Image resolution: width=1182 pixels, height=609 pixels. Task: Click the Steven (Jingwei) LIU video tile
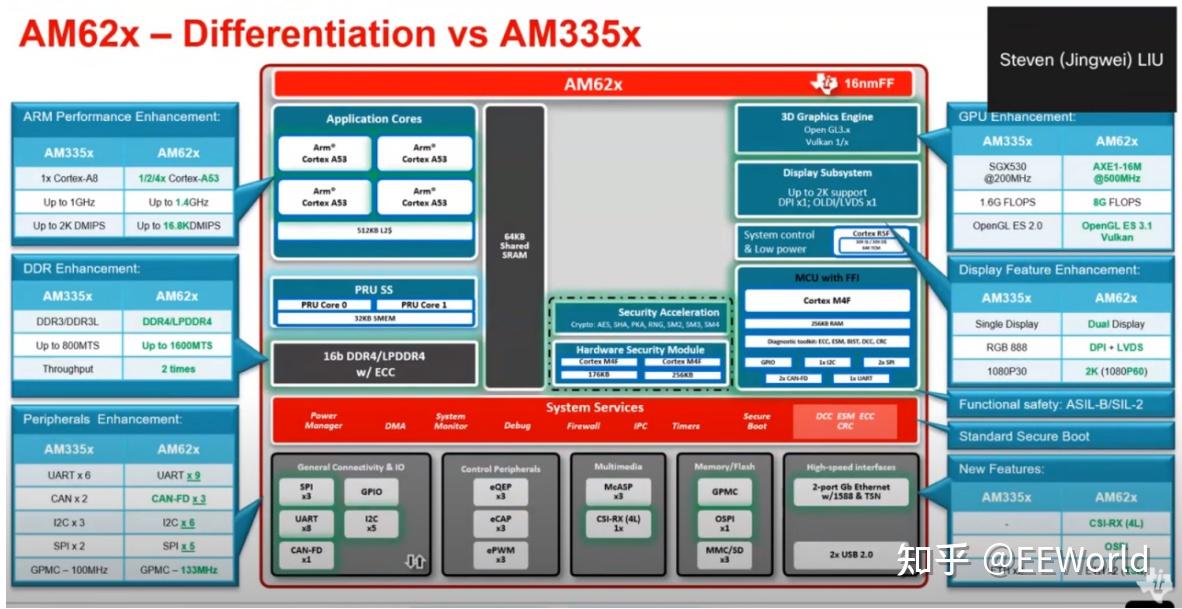click(x=1081, y=59)
